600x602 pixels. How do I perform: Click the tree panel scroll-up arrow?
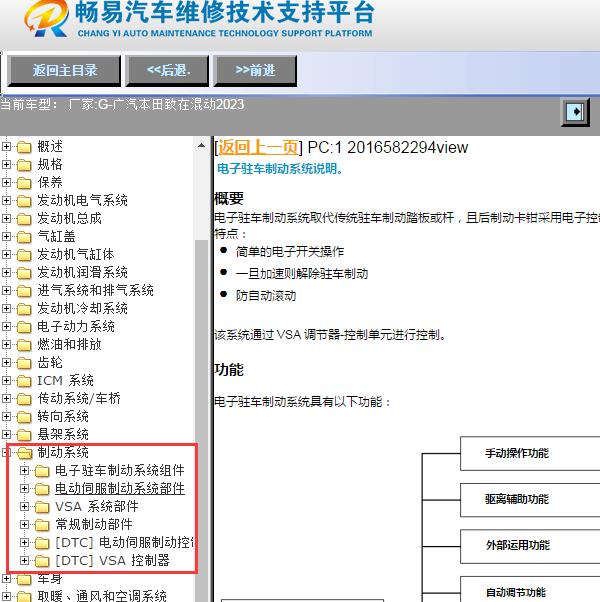click(201, 146)
